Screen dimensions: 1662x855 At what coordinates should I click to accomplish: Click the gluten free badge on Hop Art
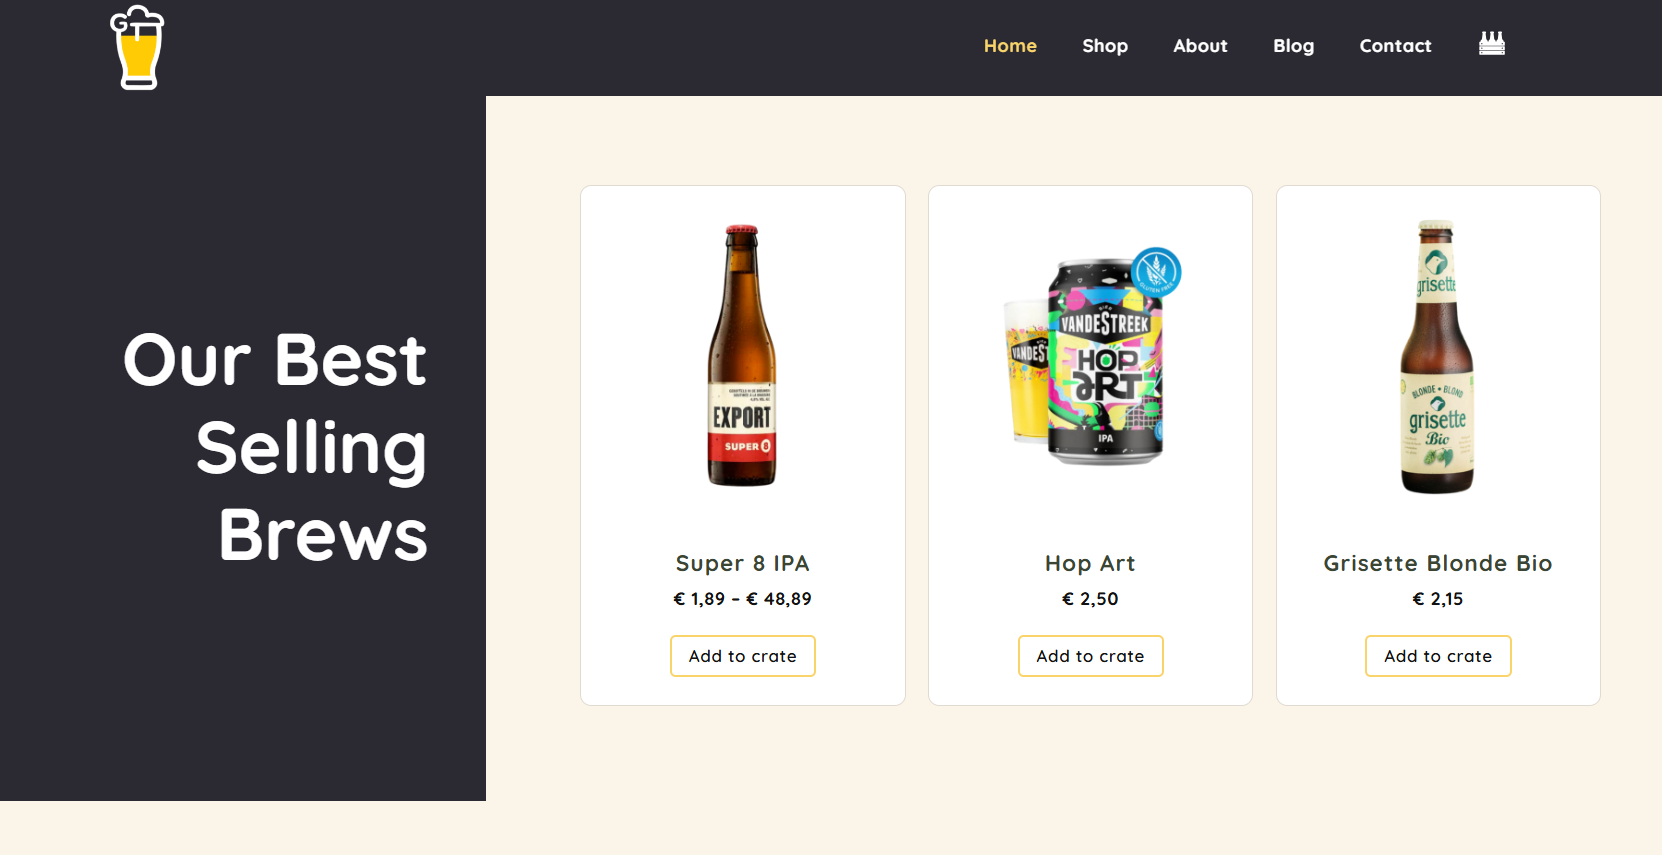pyautogui.click(x=1157, y=272)
